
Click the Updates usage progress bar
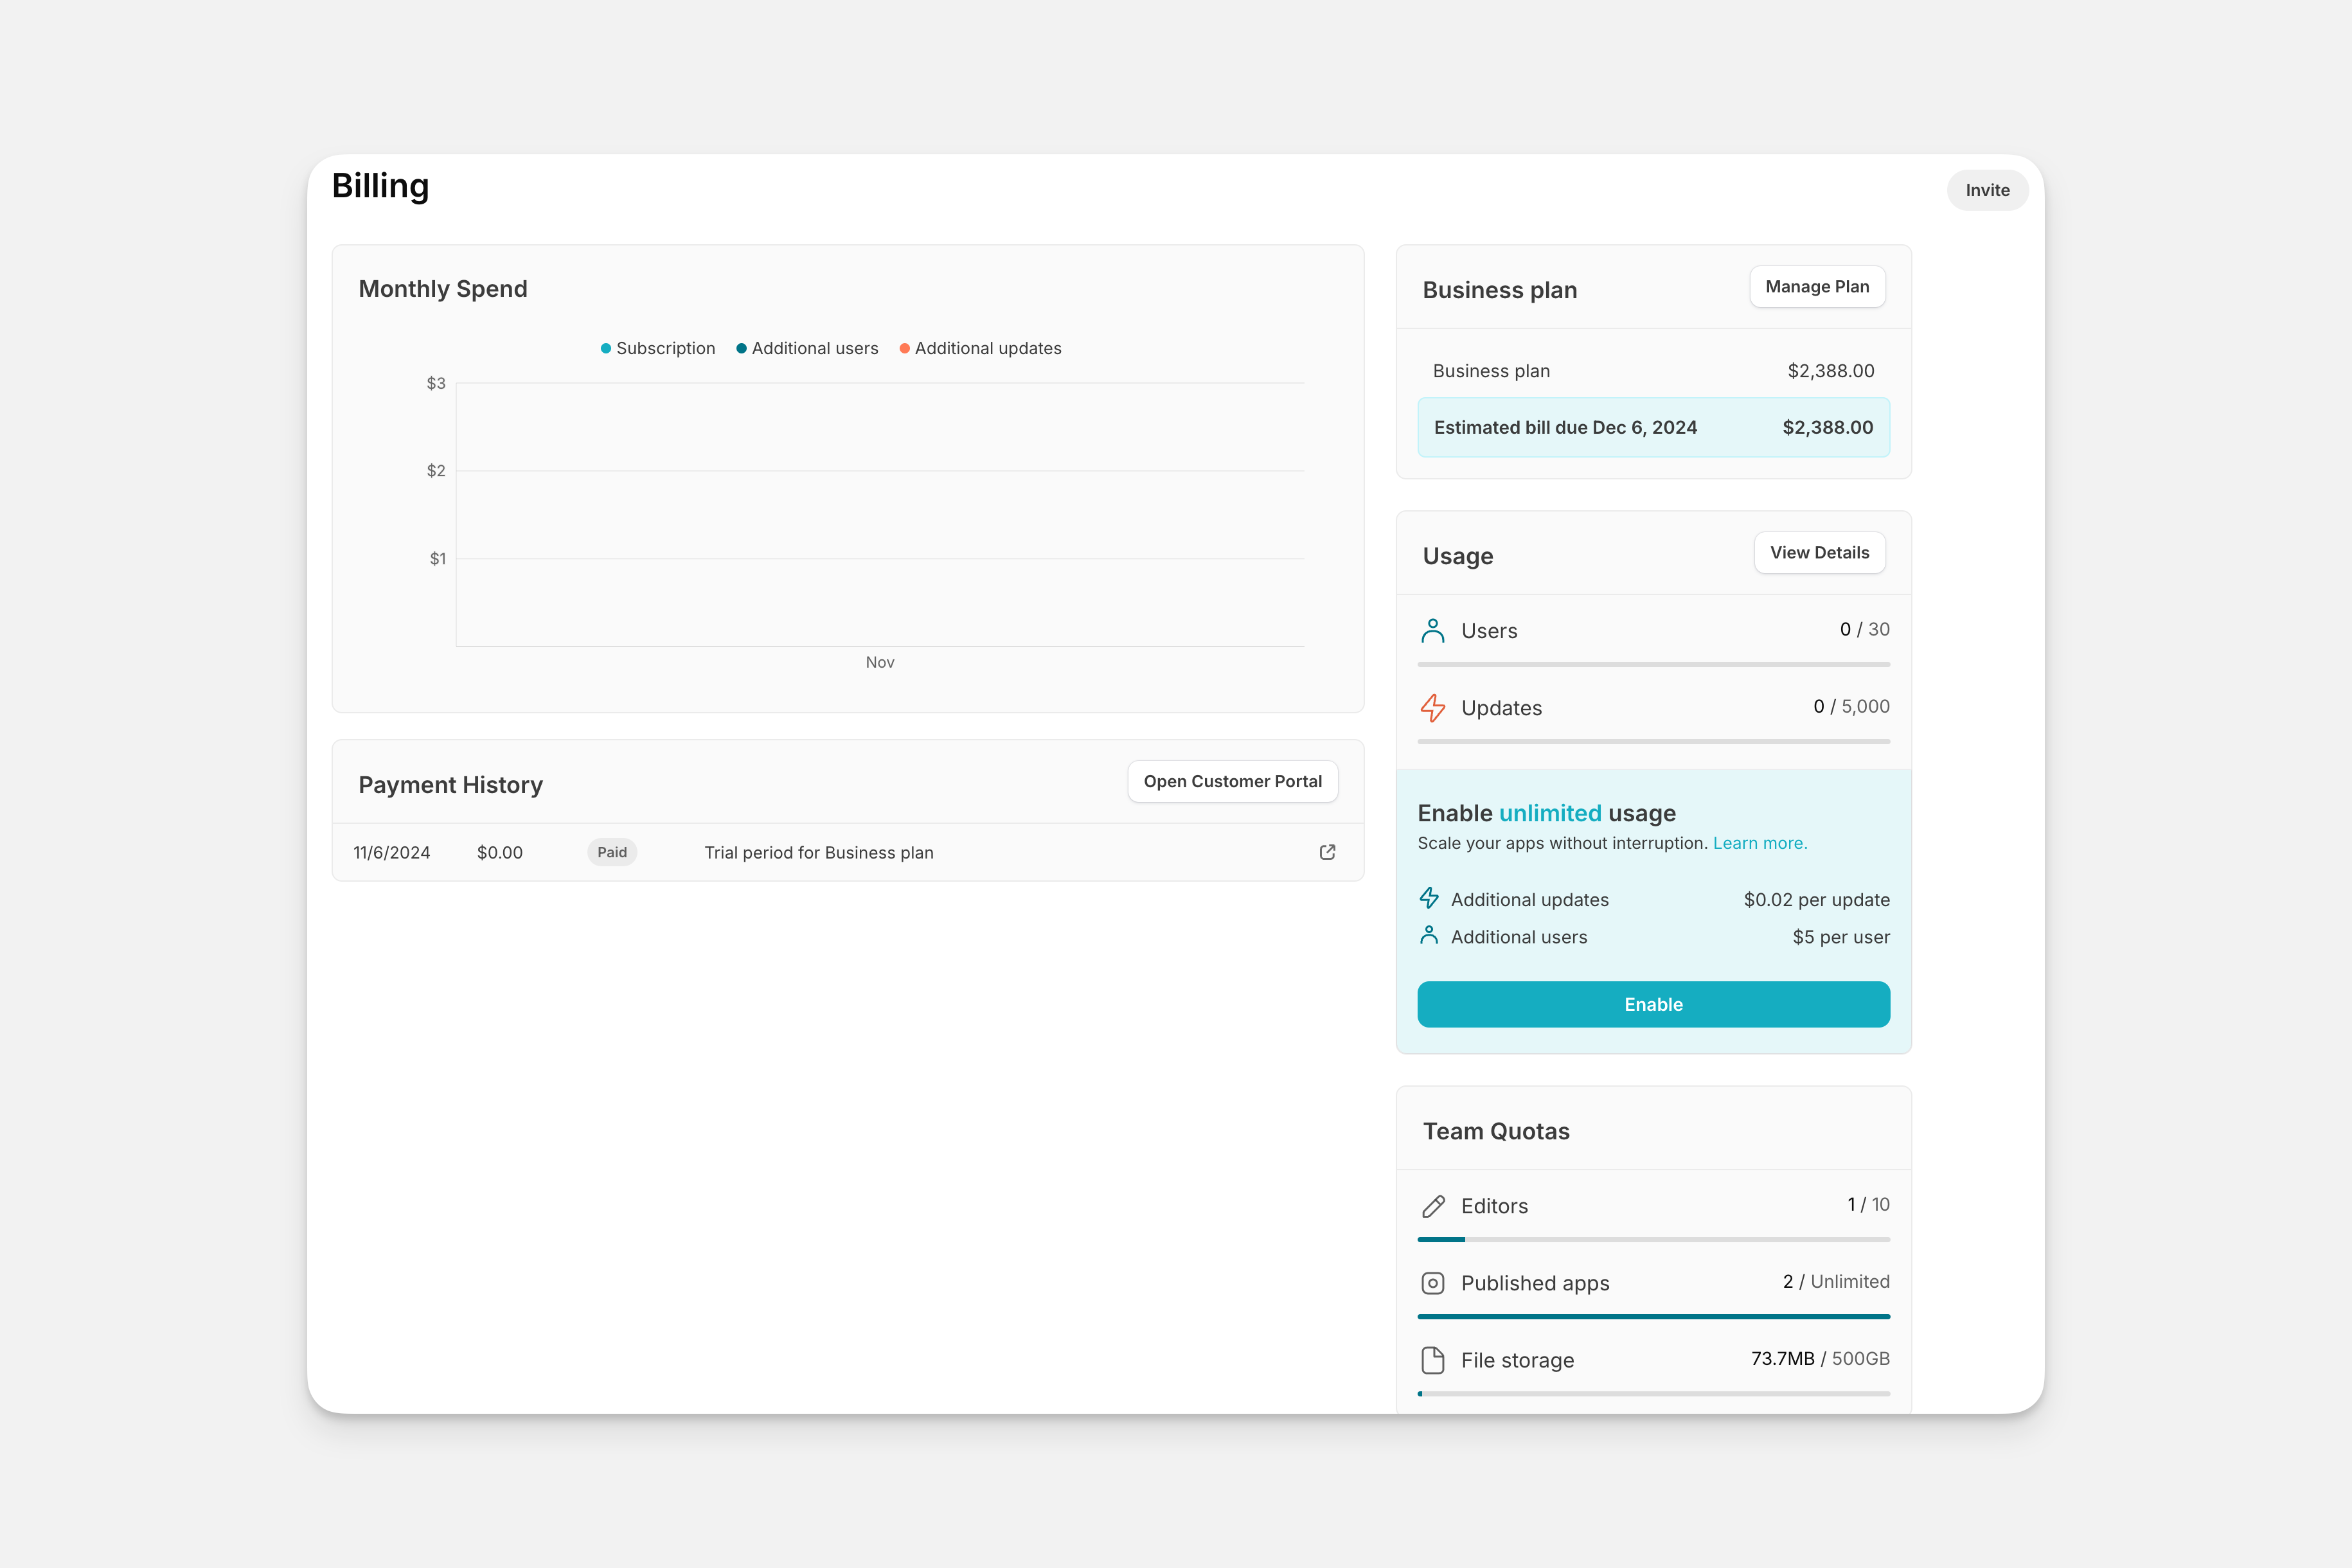(1653, 741)
